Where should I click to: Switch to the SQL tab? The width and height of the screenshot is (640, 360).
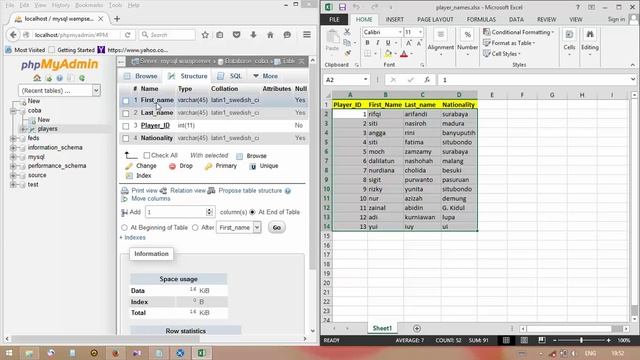coord(230,76)
